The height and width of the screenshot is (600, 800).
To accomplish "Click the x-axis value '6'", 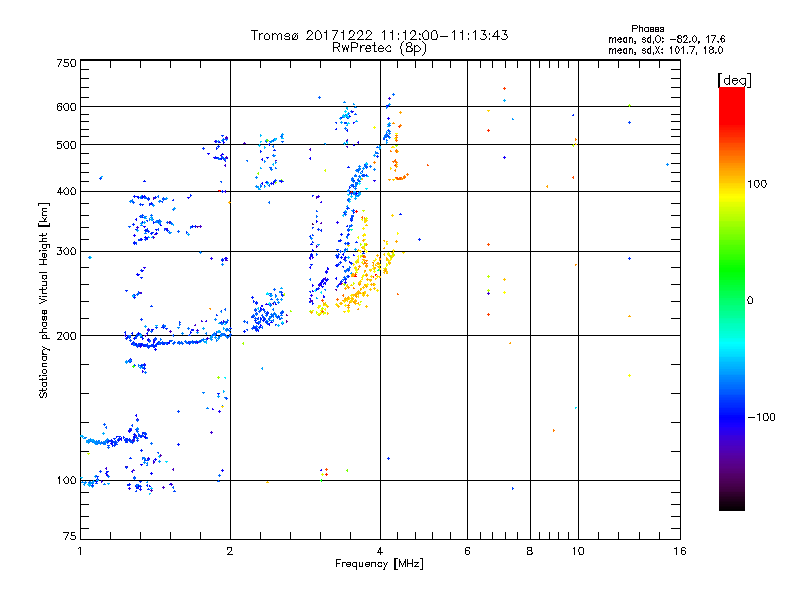I will [x=467, y=551].
